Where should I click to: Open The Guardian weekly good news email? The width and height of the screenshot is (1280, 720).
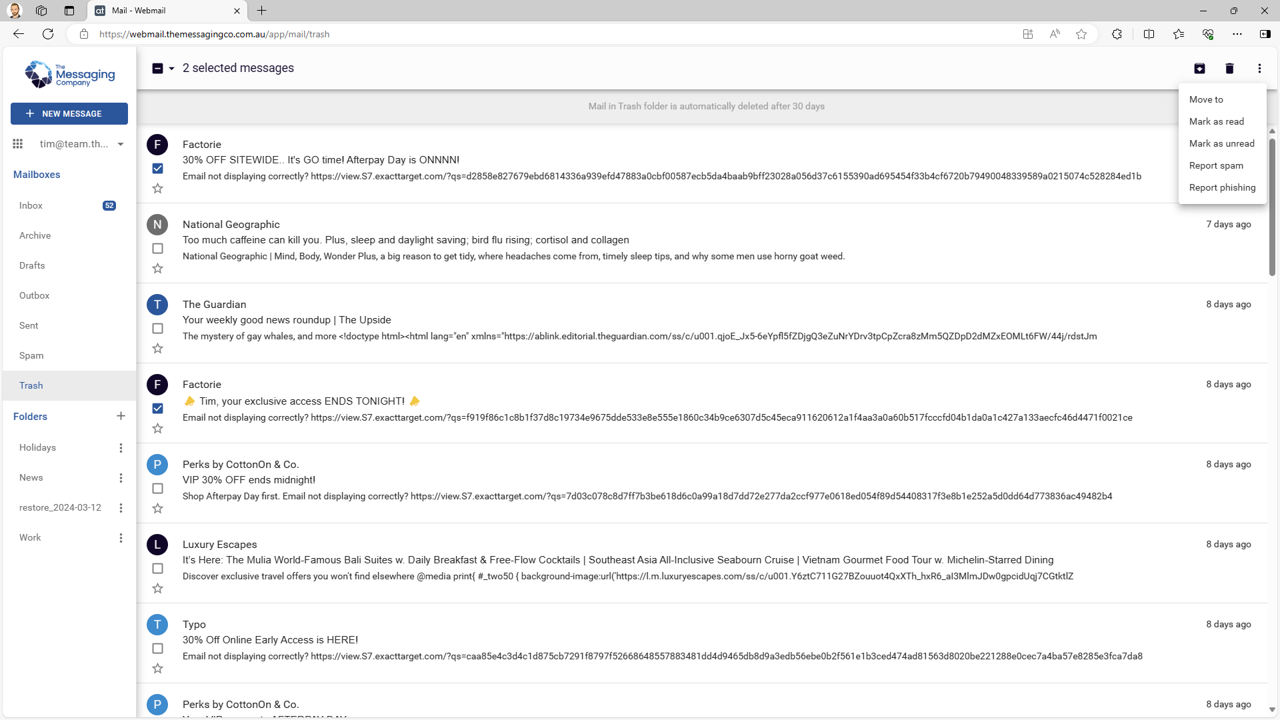coord(700,323)
